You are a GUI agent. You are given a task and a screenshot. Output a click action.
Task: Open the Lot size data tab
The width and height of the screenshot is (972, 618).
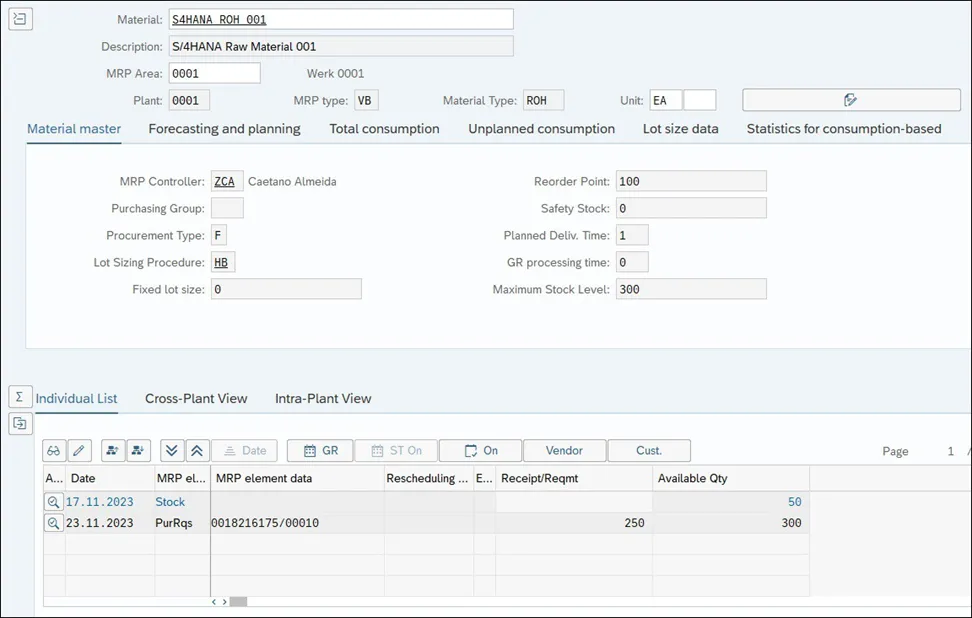click(680, 129)
